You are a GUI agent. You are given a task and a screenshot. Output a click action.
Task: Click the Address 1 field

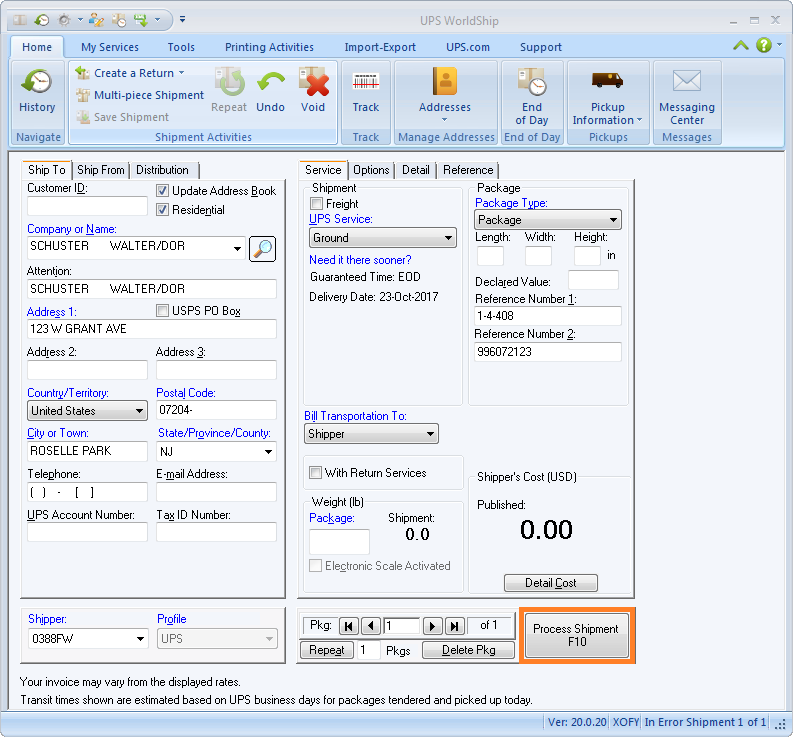point(152,329)
